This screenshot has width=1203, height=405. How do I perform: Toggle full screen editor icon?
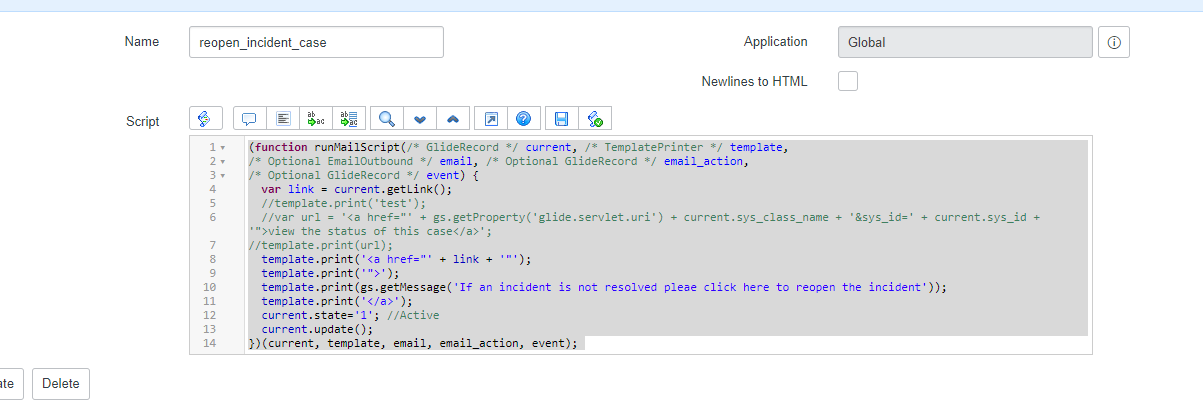490,119
